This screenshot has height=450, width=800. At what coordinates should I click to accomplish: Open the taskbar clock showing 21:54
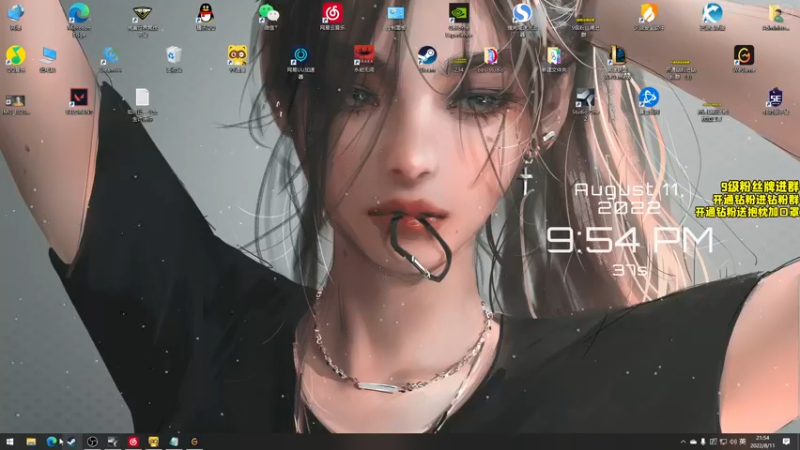pyautogui.click(x=763, y=441)
